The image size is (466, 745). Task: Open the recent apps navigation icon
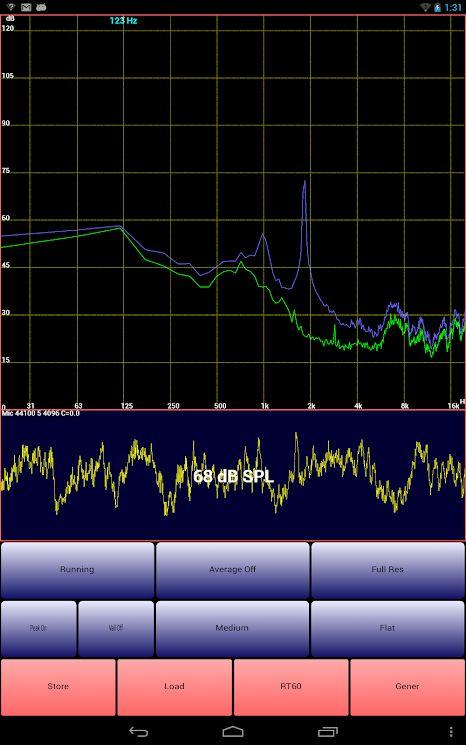tap(327, 732)
